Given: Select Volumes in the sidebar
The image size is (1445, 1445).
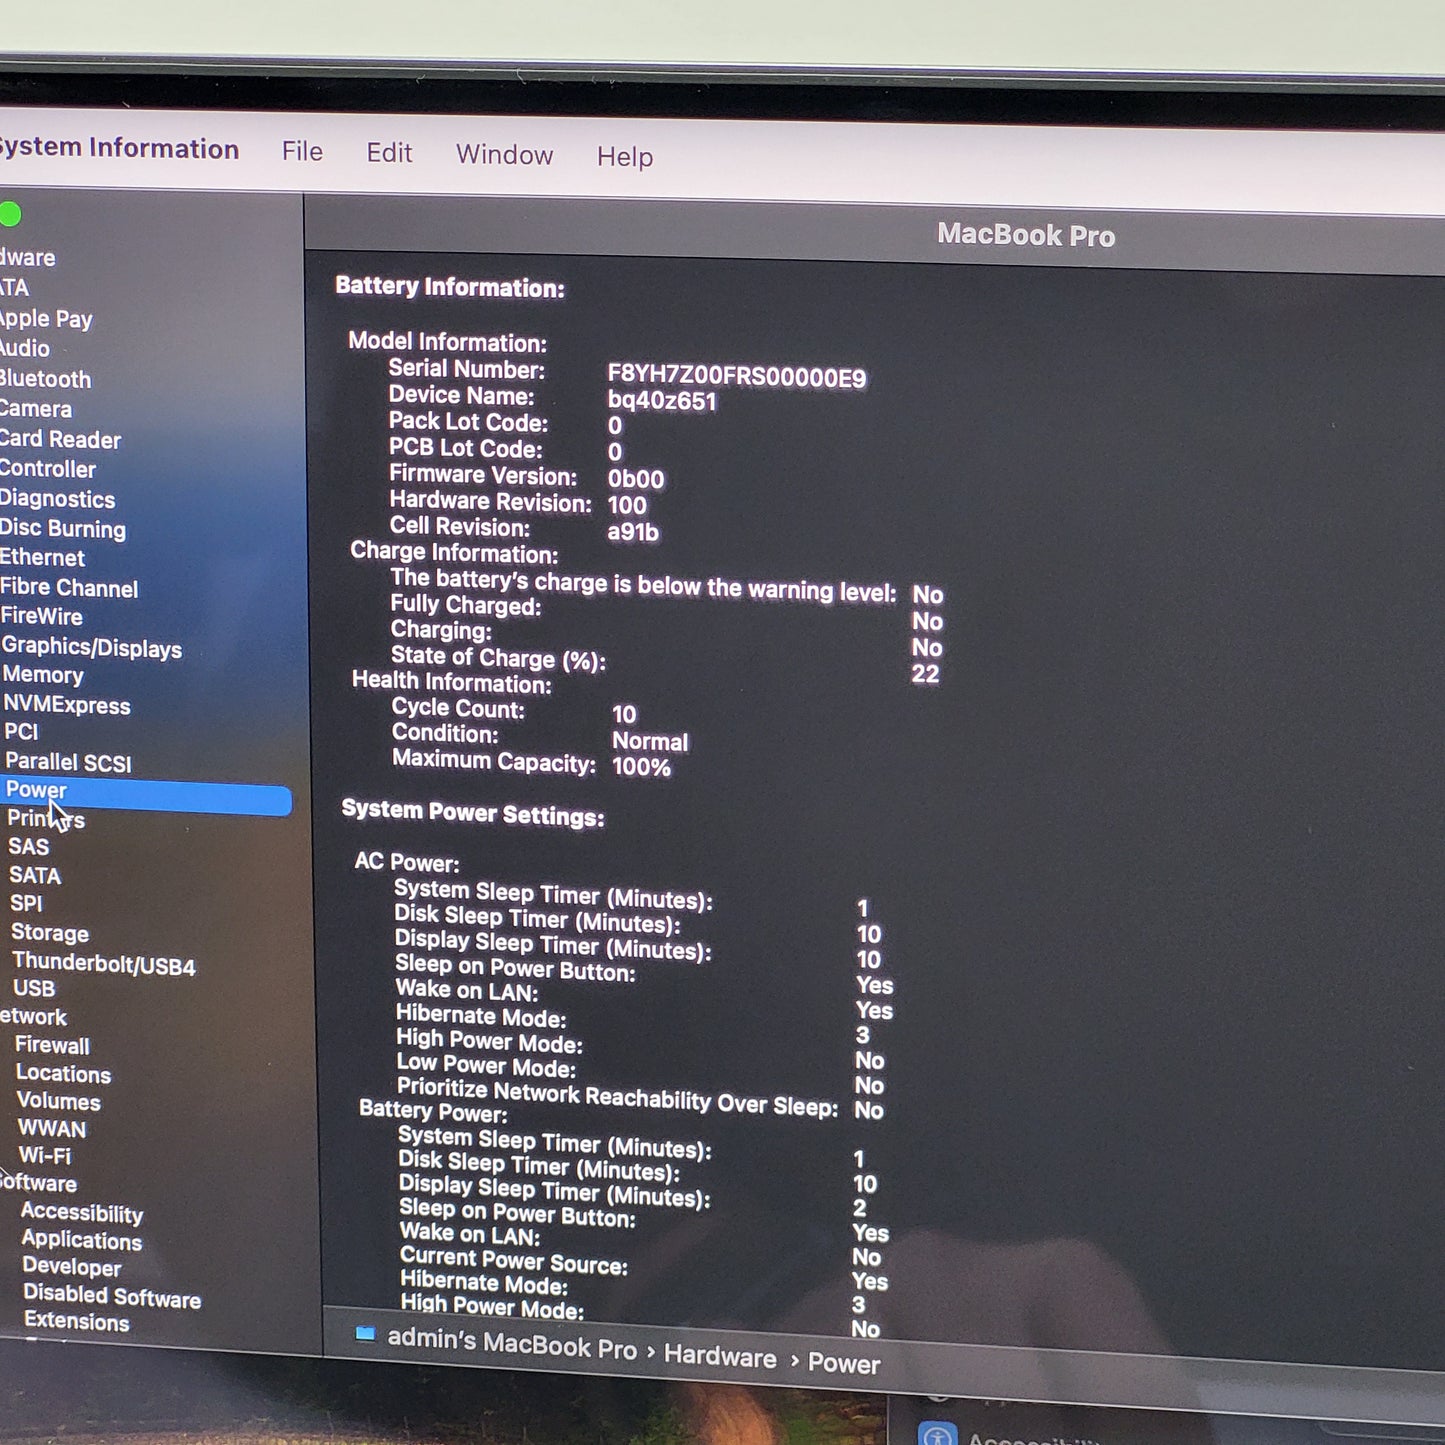Looking at the screenshot, I should (59, 1101).
